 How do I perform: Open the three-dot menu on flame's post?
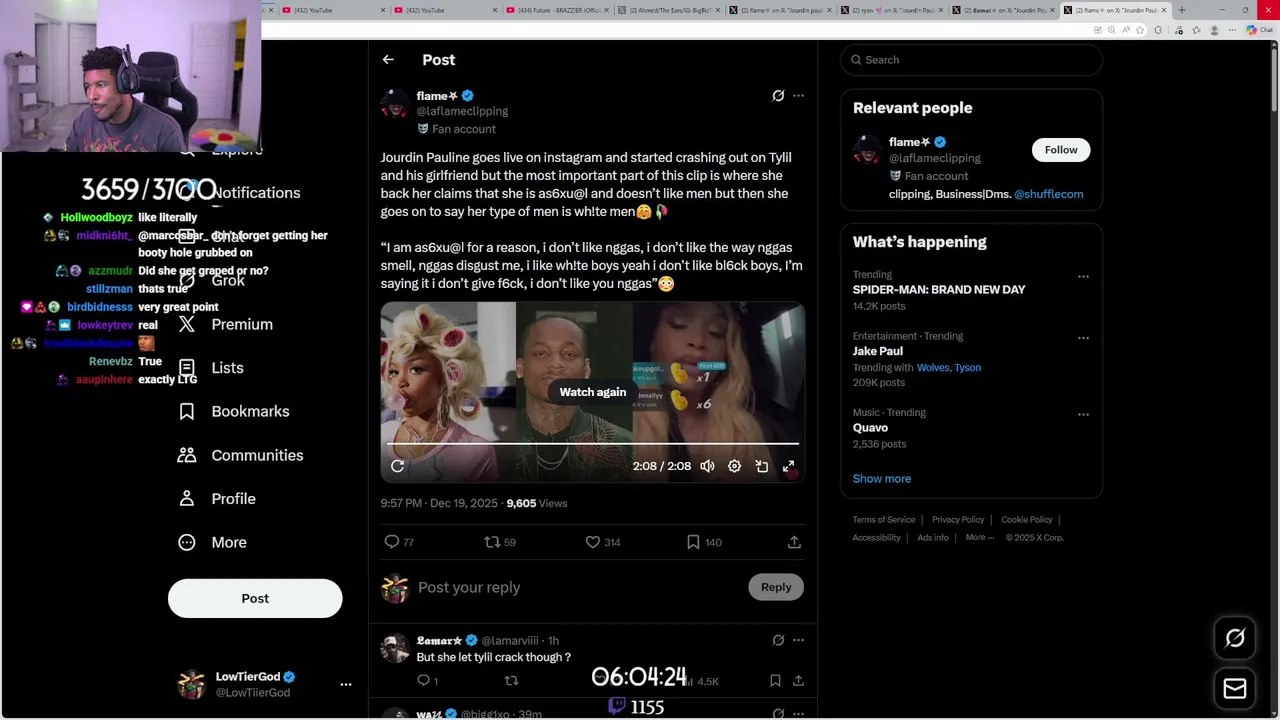pos(798,96)
